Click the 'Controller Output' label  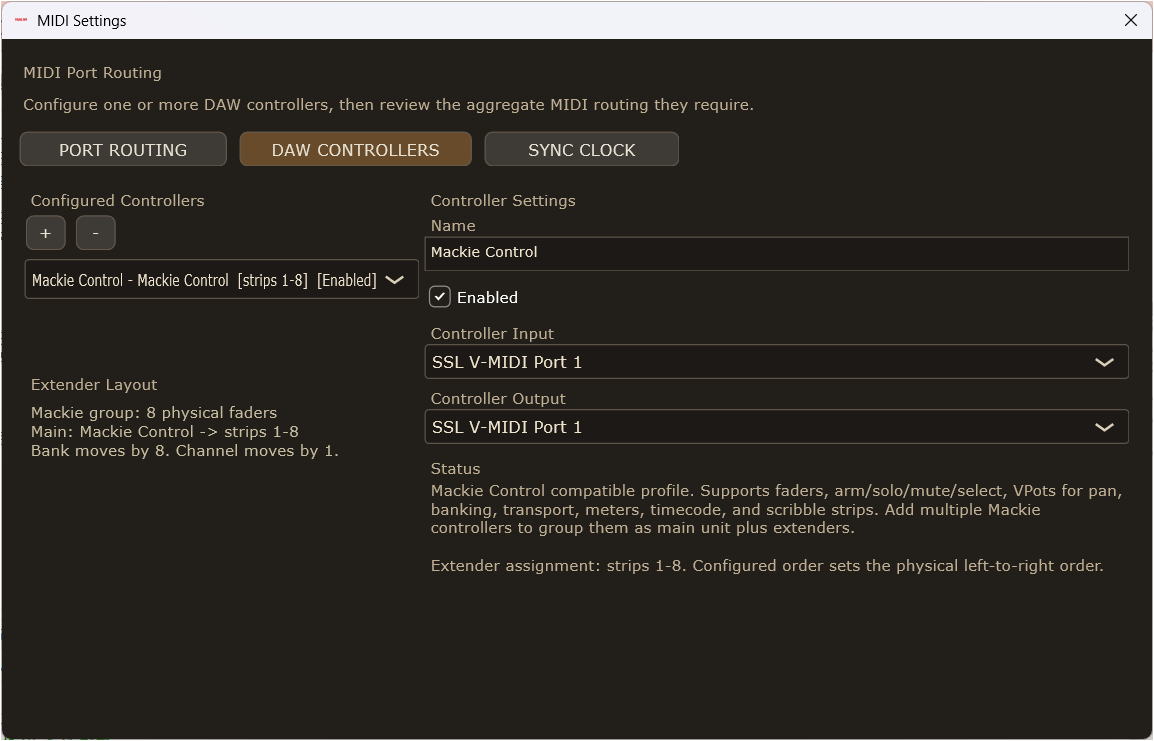[498, 399]
